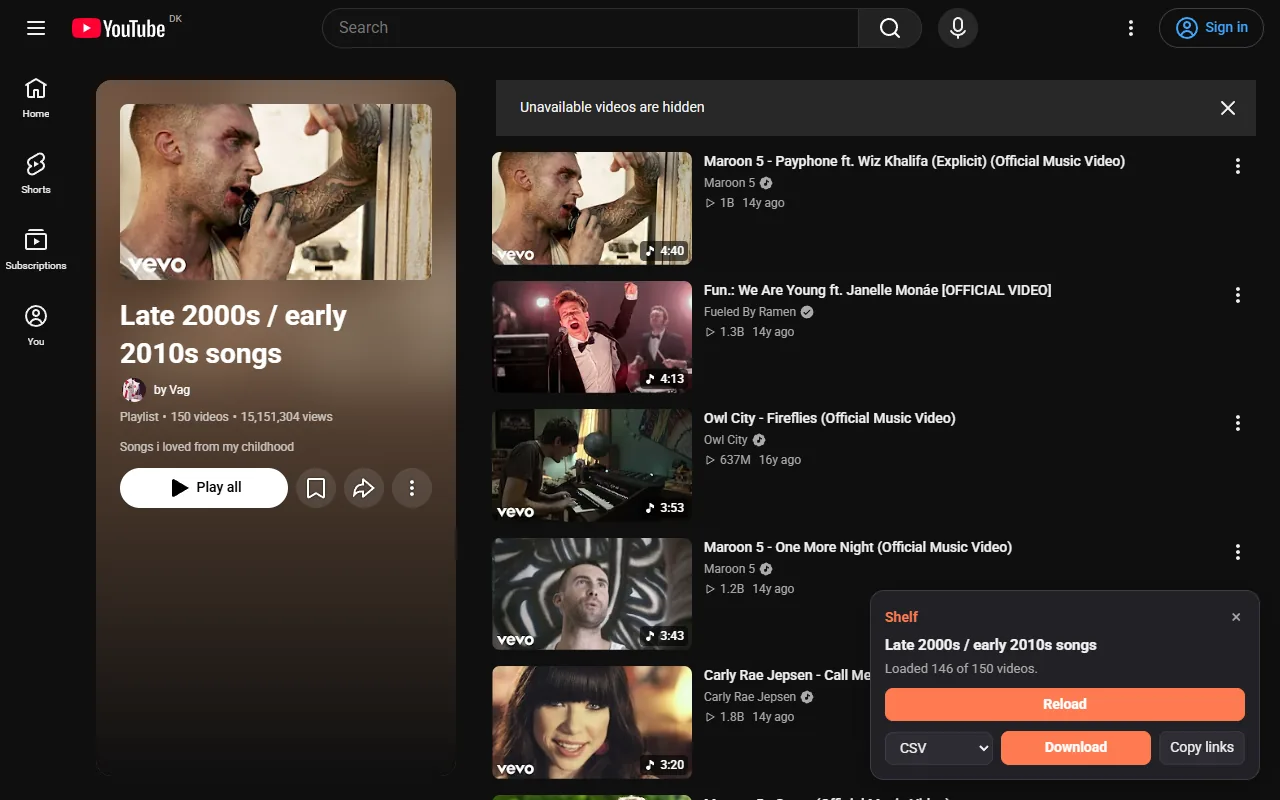This screenshot has width=1280, height=800.
Task: Open options menu for One More Night video
Action: (1238, 552)
